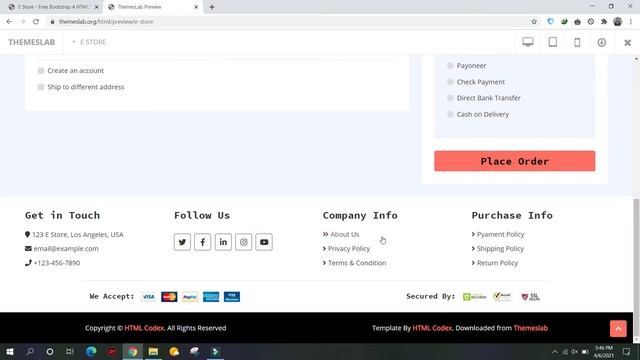Switch to desktop preview mode
This screenshot has width=640, height=360.
(x=528, y=42)
